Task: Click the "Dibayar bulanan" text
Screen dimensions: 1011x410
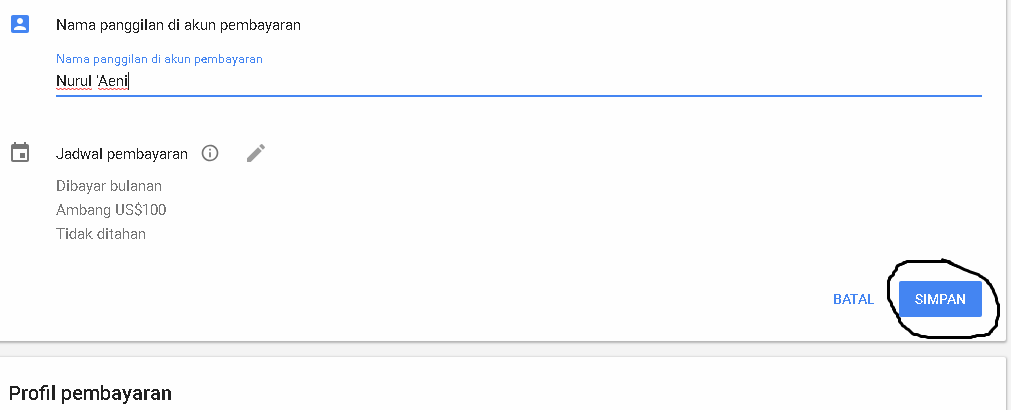Action: 109,186
